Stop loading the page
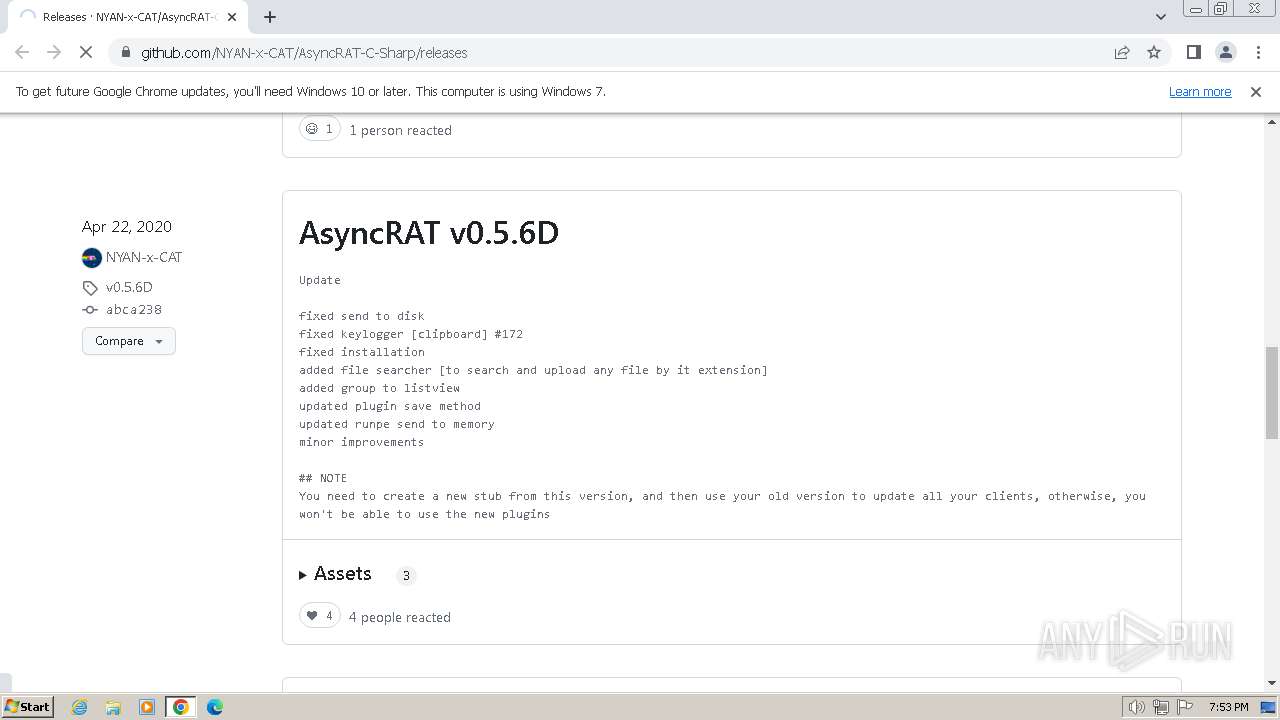1280x720 pixels. pos(86,52)
